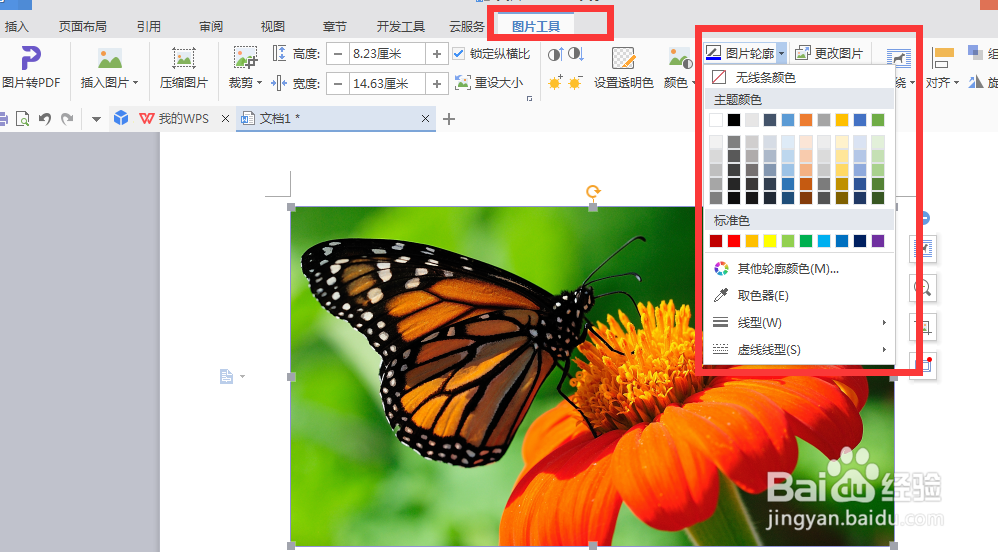Open quick access toolbar customize arrow
The height and width of the screenshot is (552, 998).
pyautogui.click(x=96, y=119)
